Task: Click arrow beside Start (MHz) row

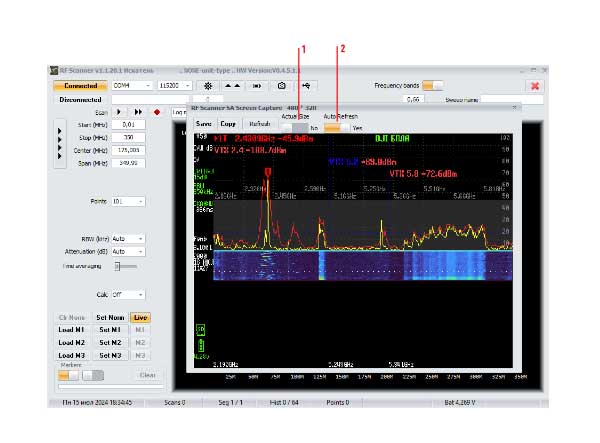Action: coord(60,131)
